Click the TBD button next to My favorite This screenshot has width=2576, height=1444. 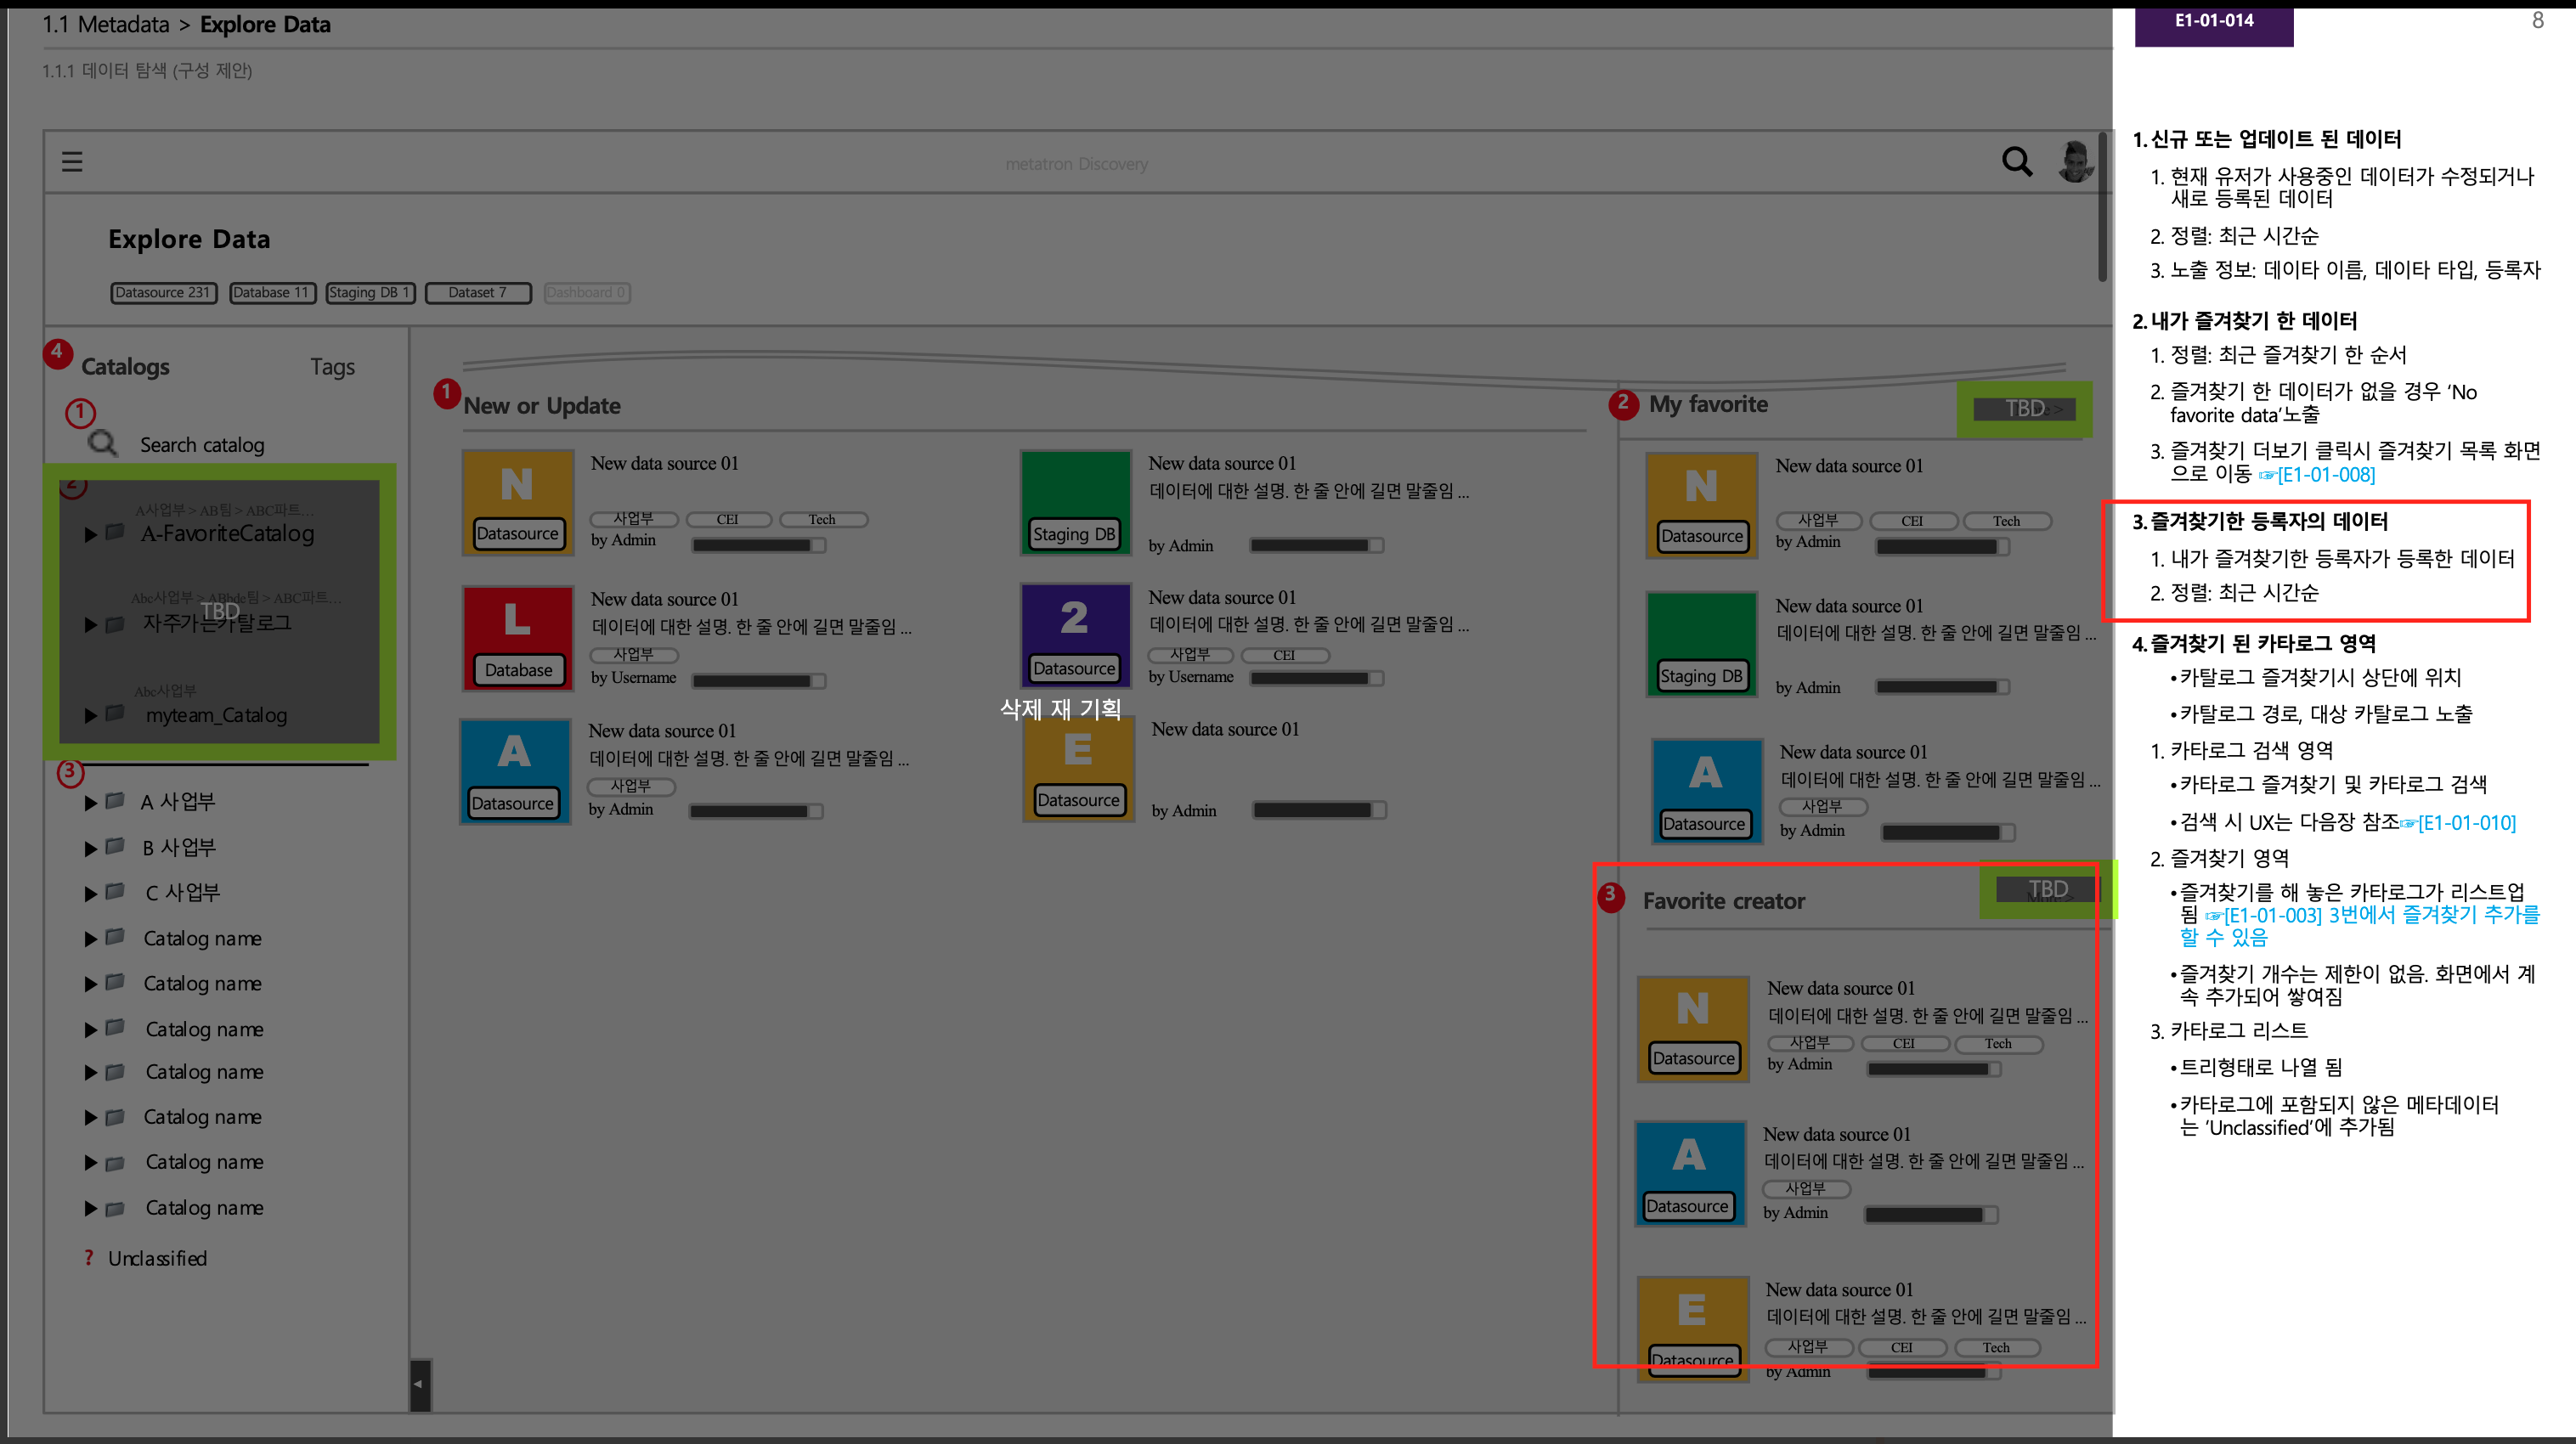(x=2023, y=408)
